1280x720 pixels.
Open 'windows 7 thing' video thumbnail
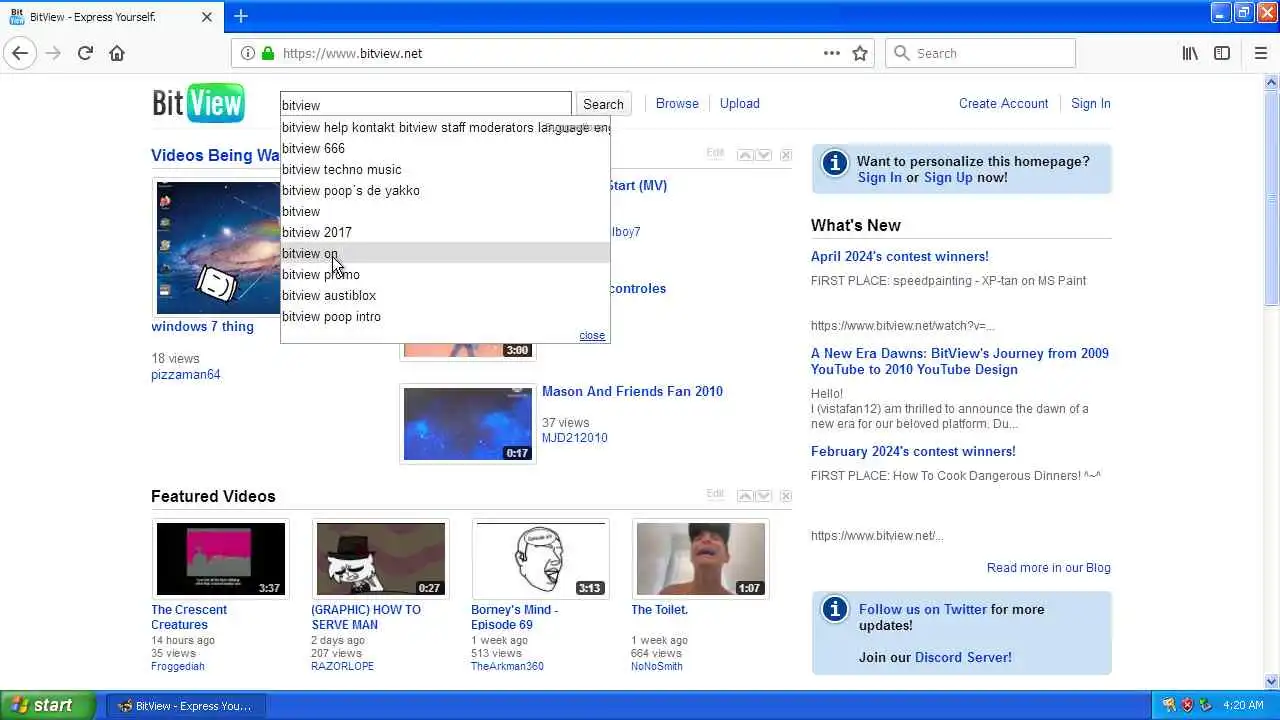(x=218, y=247)
